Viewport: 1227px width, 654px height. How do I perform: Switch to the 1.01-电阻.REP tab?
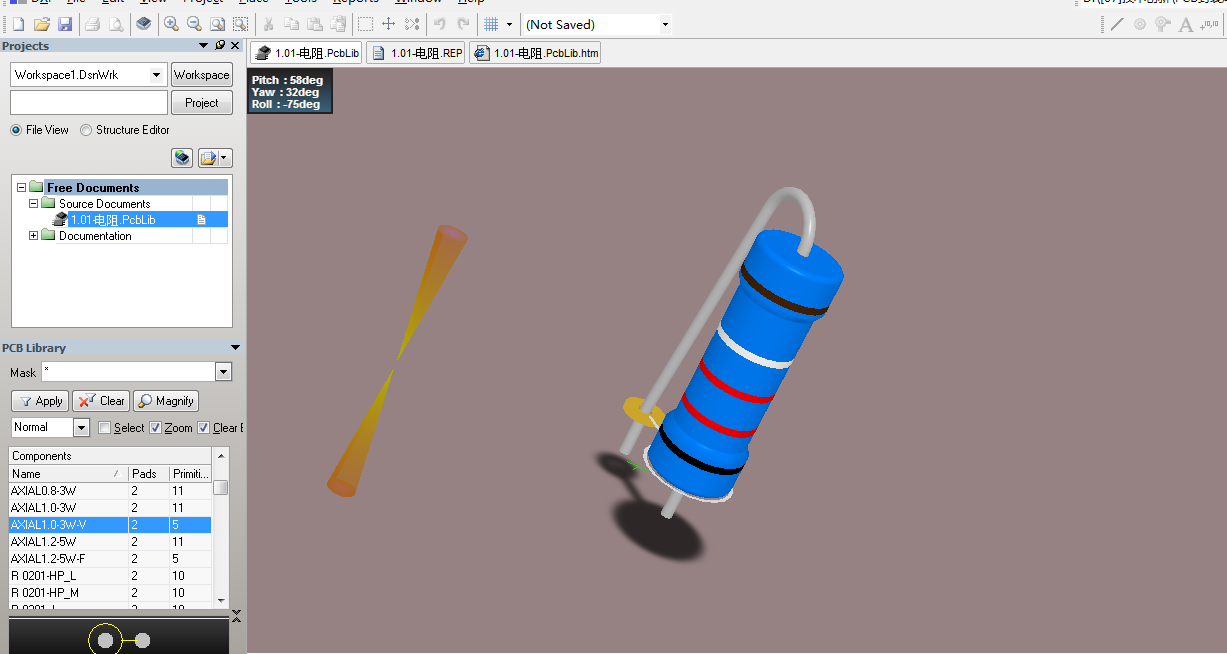point(417,53)
